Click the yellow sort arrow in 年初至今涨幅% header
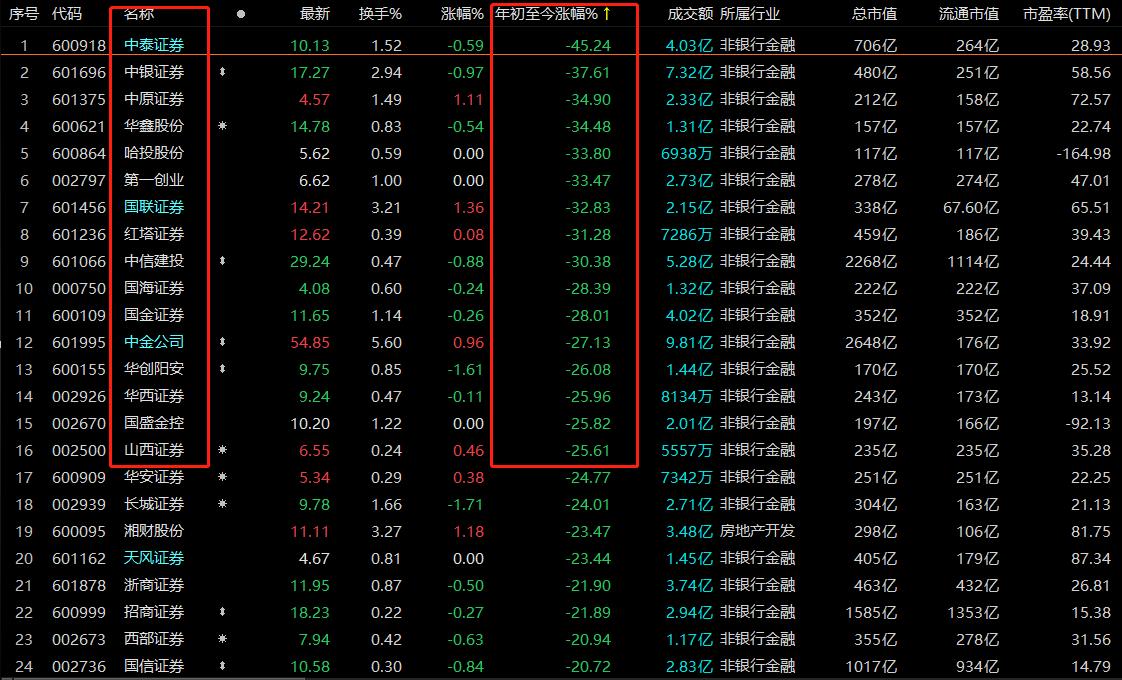1122x680 pixels. click(607, 14)
